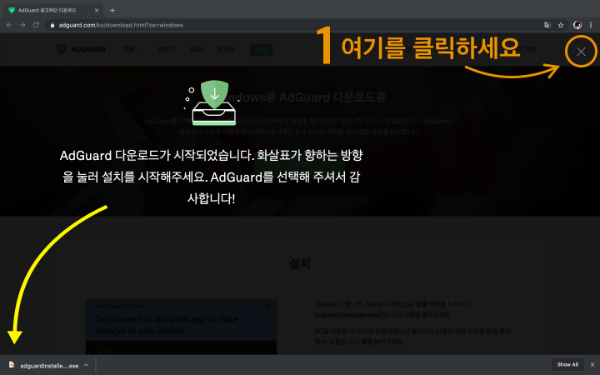Image resolution: width=600 pixels, height=375 pixels.
Task: Close the AdGuard browser tab
Action: [96, 10]
